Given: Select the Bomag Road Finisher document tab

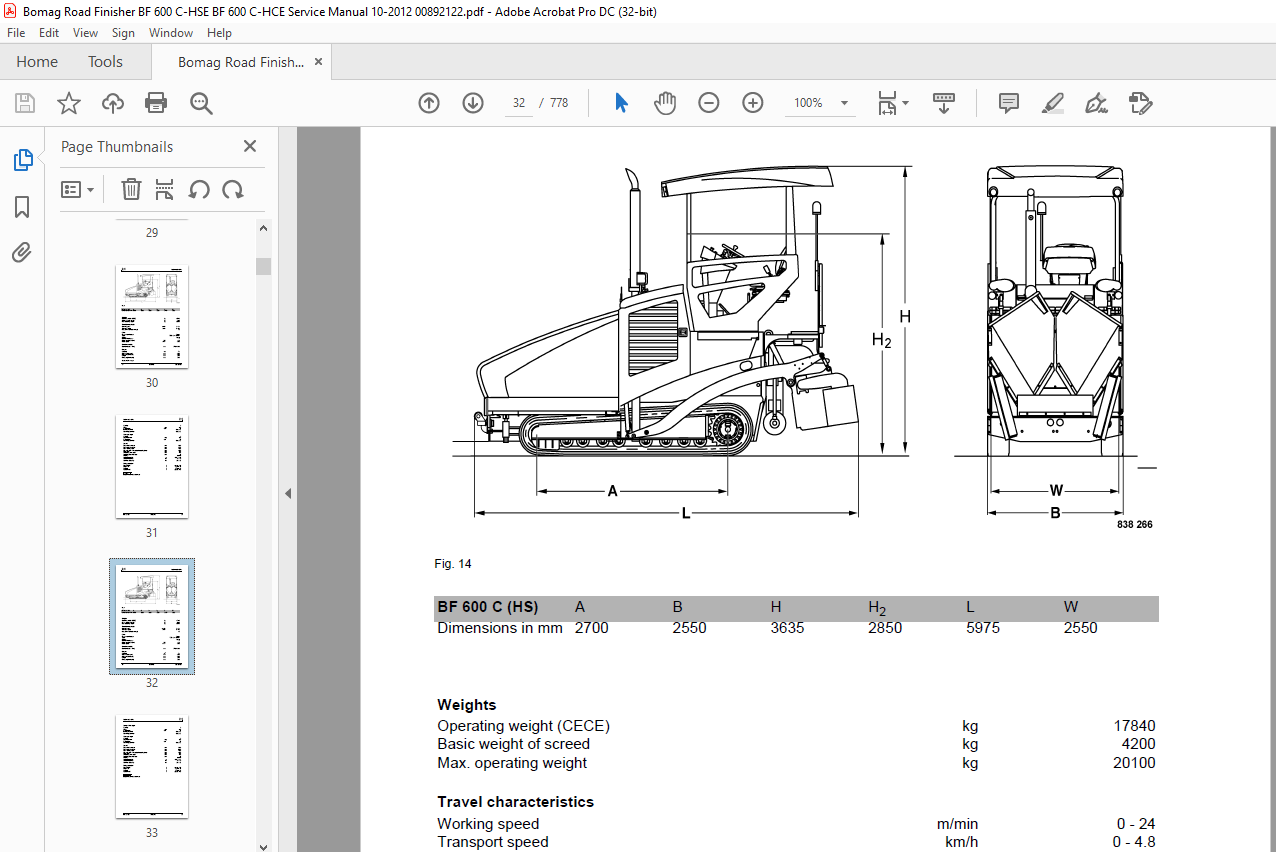Looking at the screenshot, I should point(241,62).
